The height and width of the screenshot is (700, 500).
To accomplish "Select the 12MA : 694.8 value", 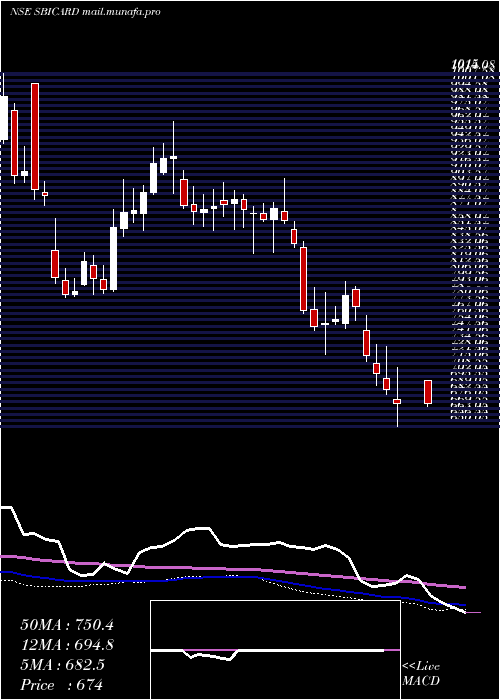I will point(67,645).
